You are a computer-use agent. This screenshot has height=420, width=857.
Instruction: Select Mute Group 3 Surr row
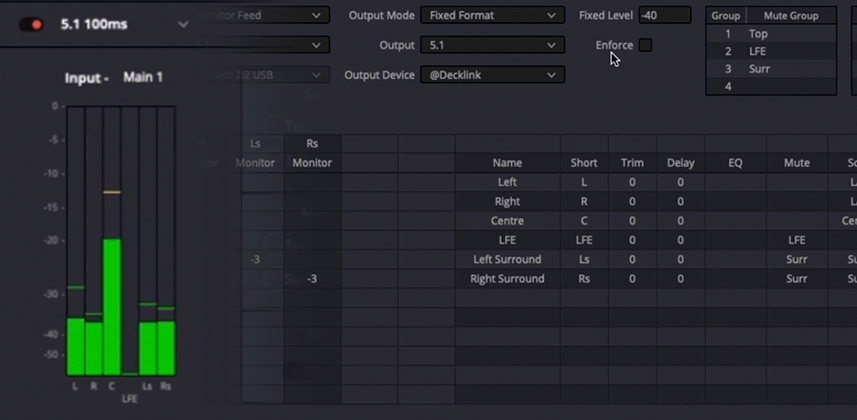[x=771, y=69]
